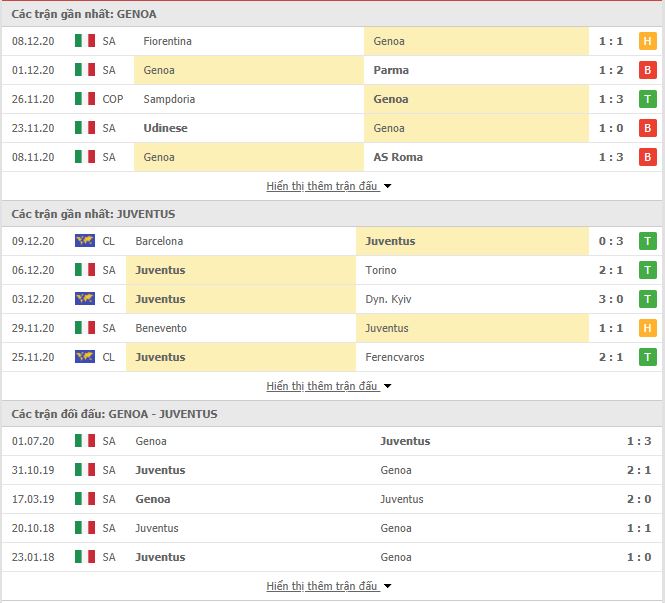The width and height of the screenshot is (665, 603).
Task: Click the 'Các trận gần nhất: JUVENTUS' header
Action: (93, 214)
